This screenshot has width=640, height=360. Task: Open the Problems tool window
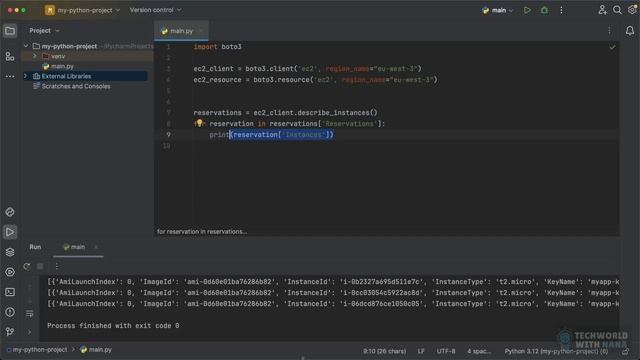pos(10,312)
